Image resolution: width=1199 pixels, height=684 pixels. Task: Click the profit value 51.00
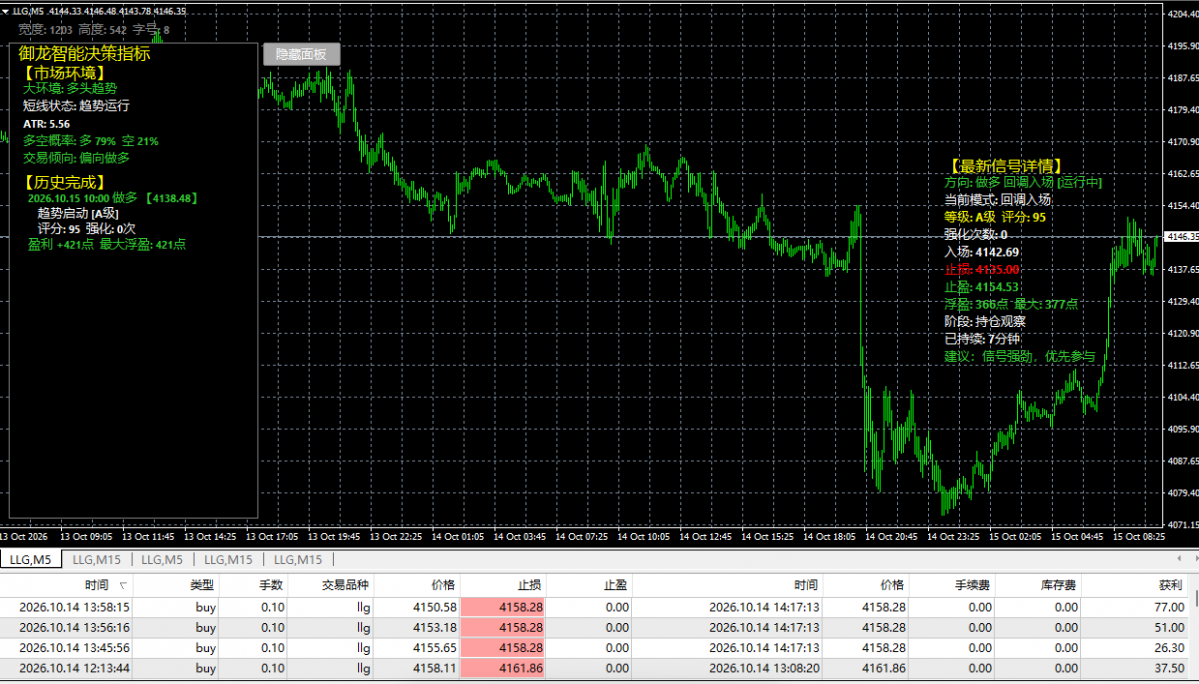tap(1169, 627)
